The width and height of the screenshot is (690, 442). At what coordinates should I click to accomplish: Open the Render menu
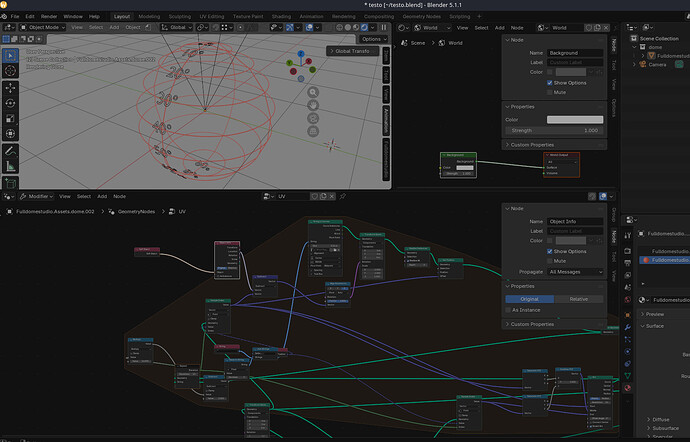[49, 16]
